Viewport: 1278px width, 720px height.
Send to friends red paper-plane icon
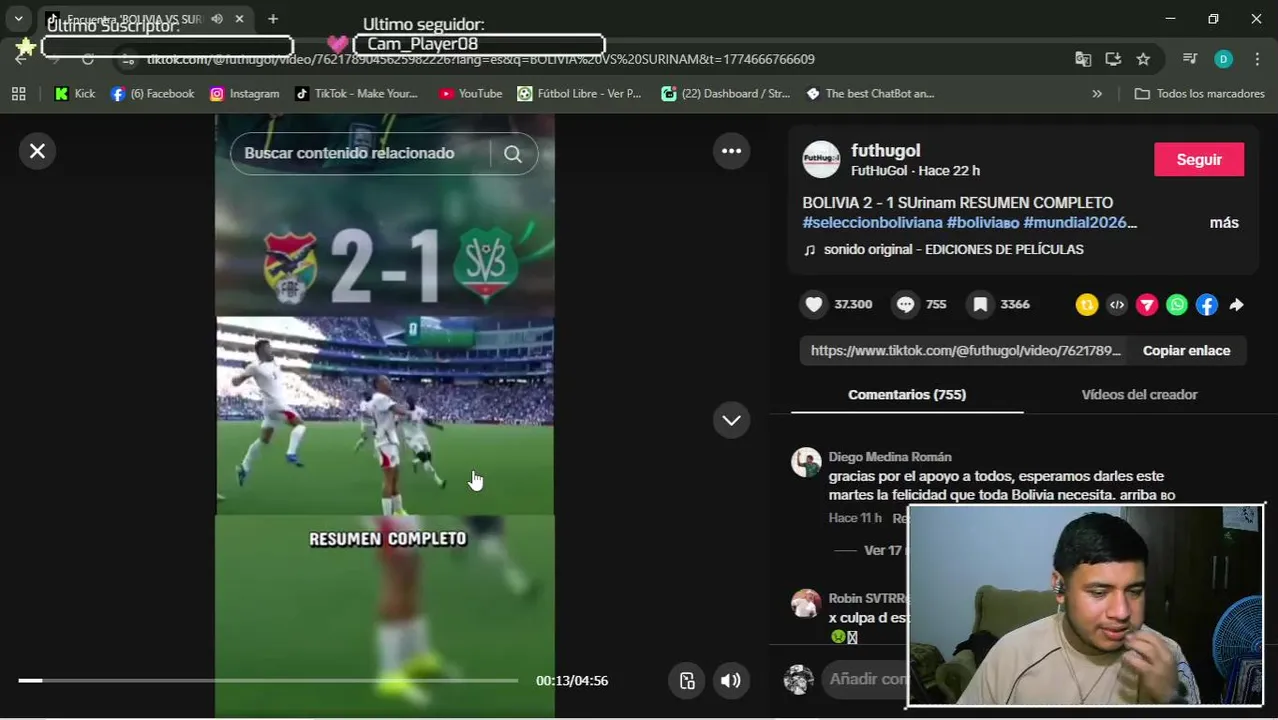tap(1147, 305)
